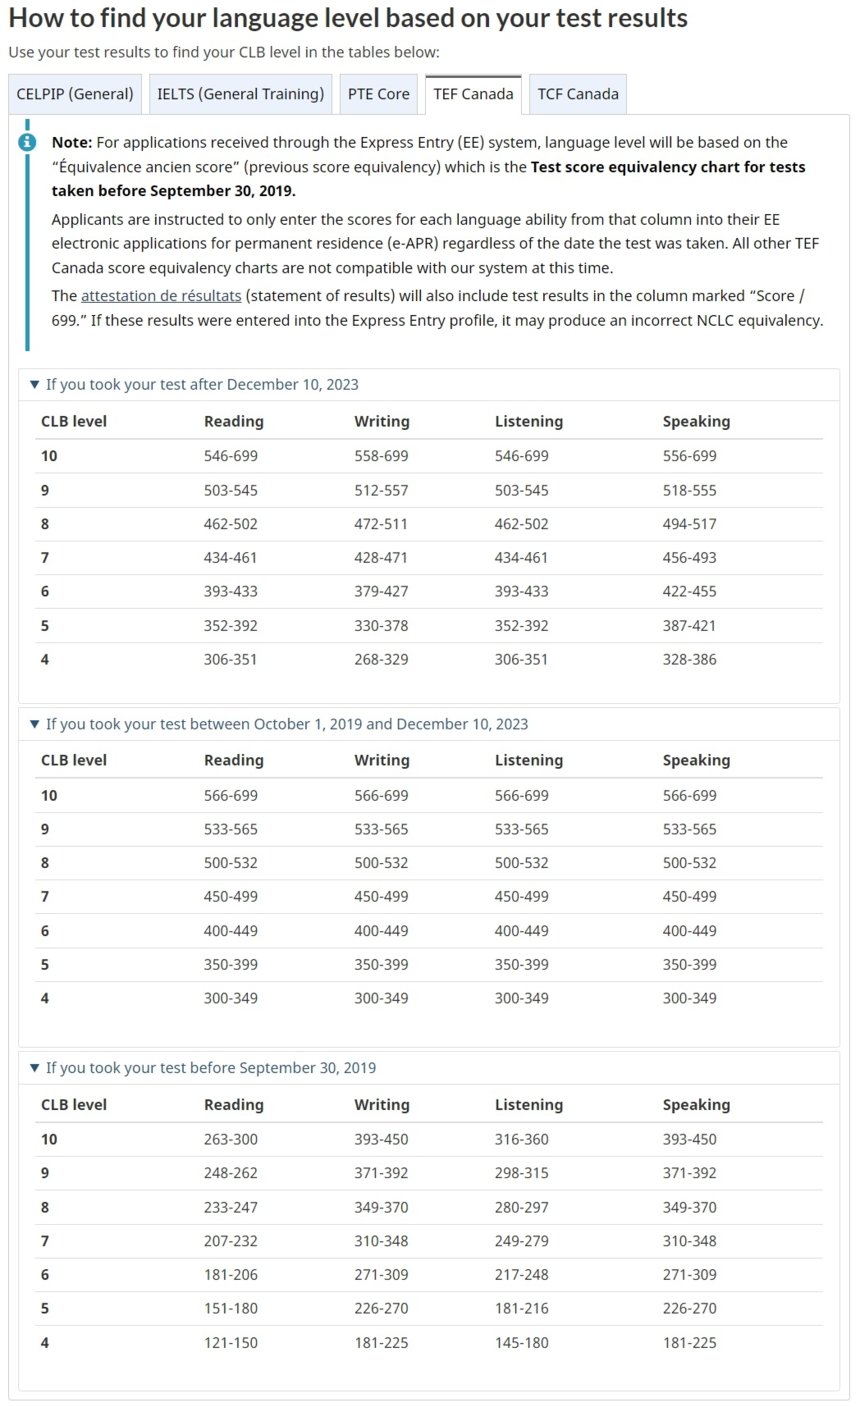Screen dimensions: 860x1407
Task: Select the TEF Canada tab
Action: (x=473, y=94)
